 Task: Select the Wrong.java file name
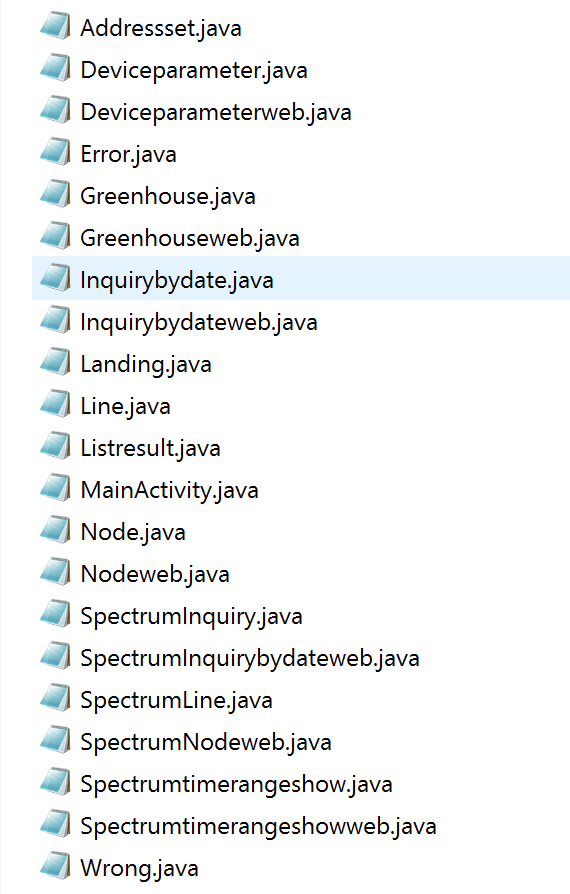[140, 868]
